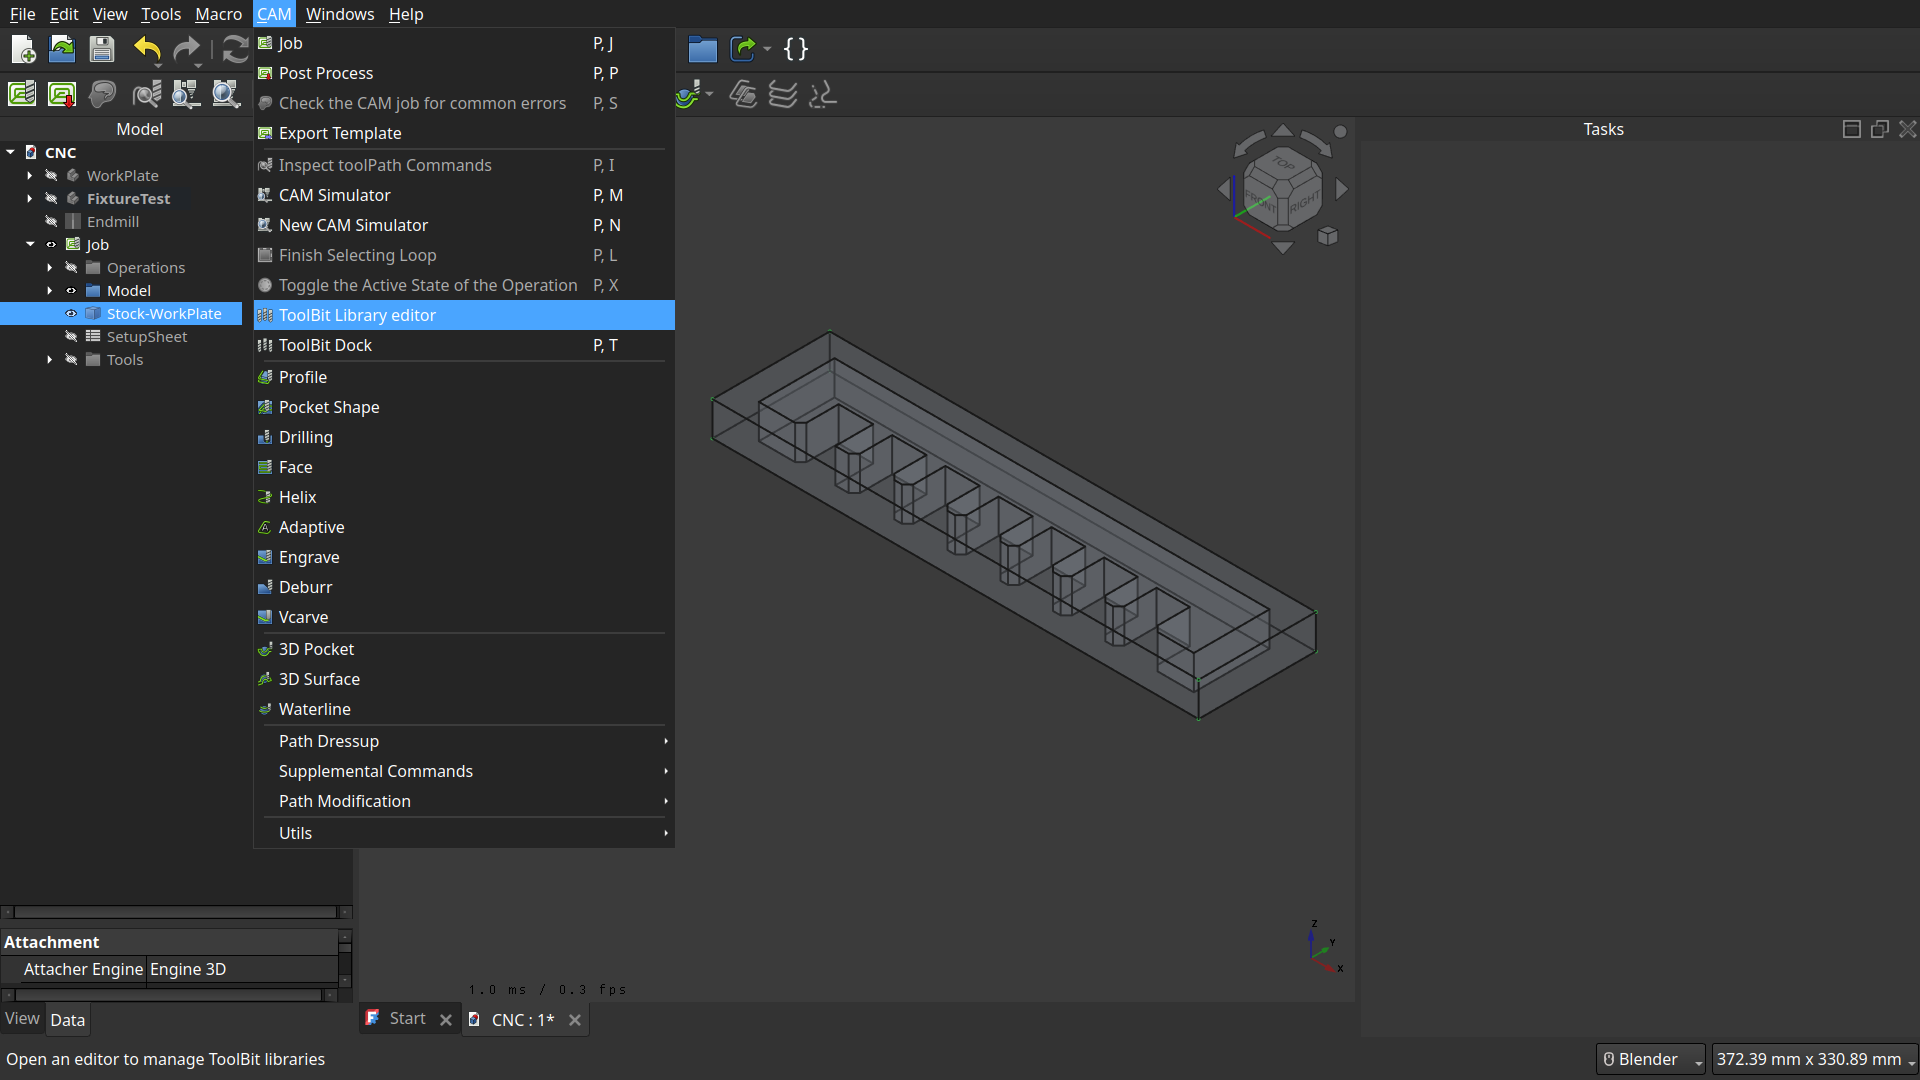1920x1080 pixels.
Task: Switch to the View property tab
Action: pyautogui.click(x=22, y=1019)
